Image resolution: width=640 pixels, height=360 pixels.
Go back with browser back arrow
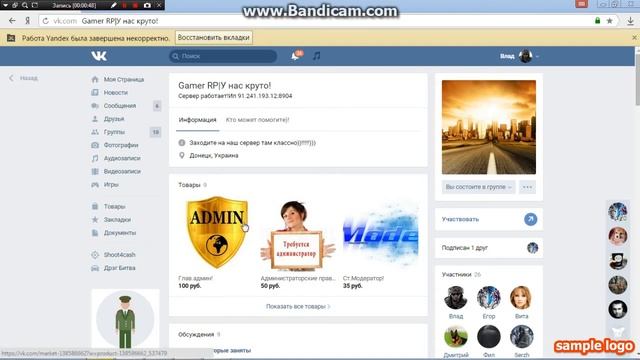12,21
